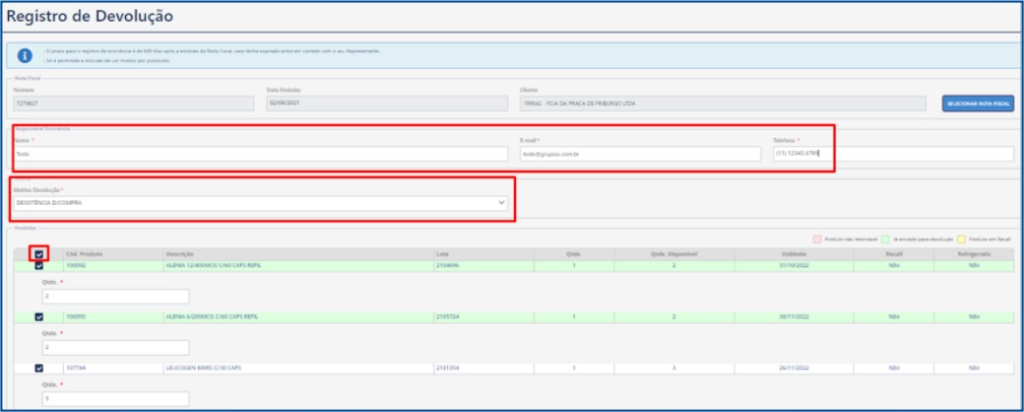Toggle the select-all checkbox in the products header
Image resolution: width=1024 pixels, height=412 pixels.
click(39, 254)
